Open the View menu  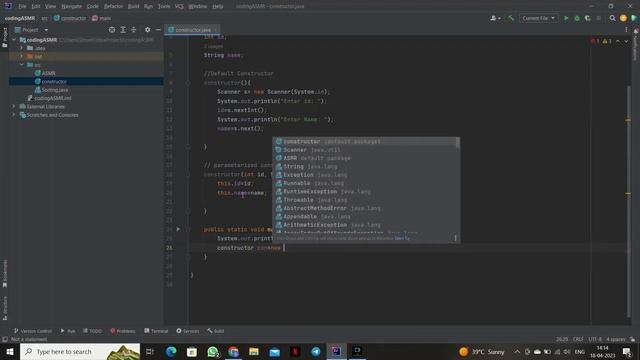(50, 7)
